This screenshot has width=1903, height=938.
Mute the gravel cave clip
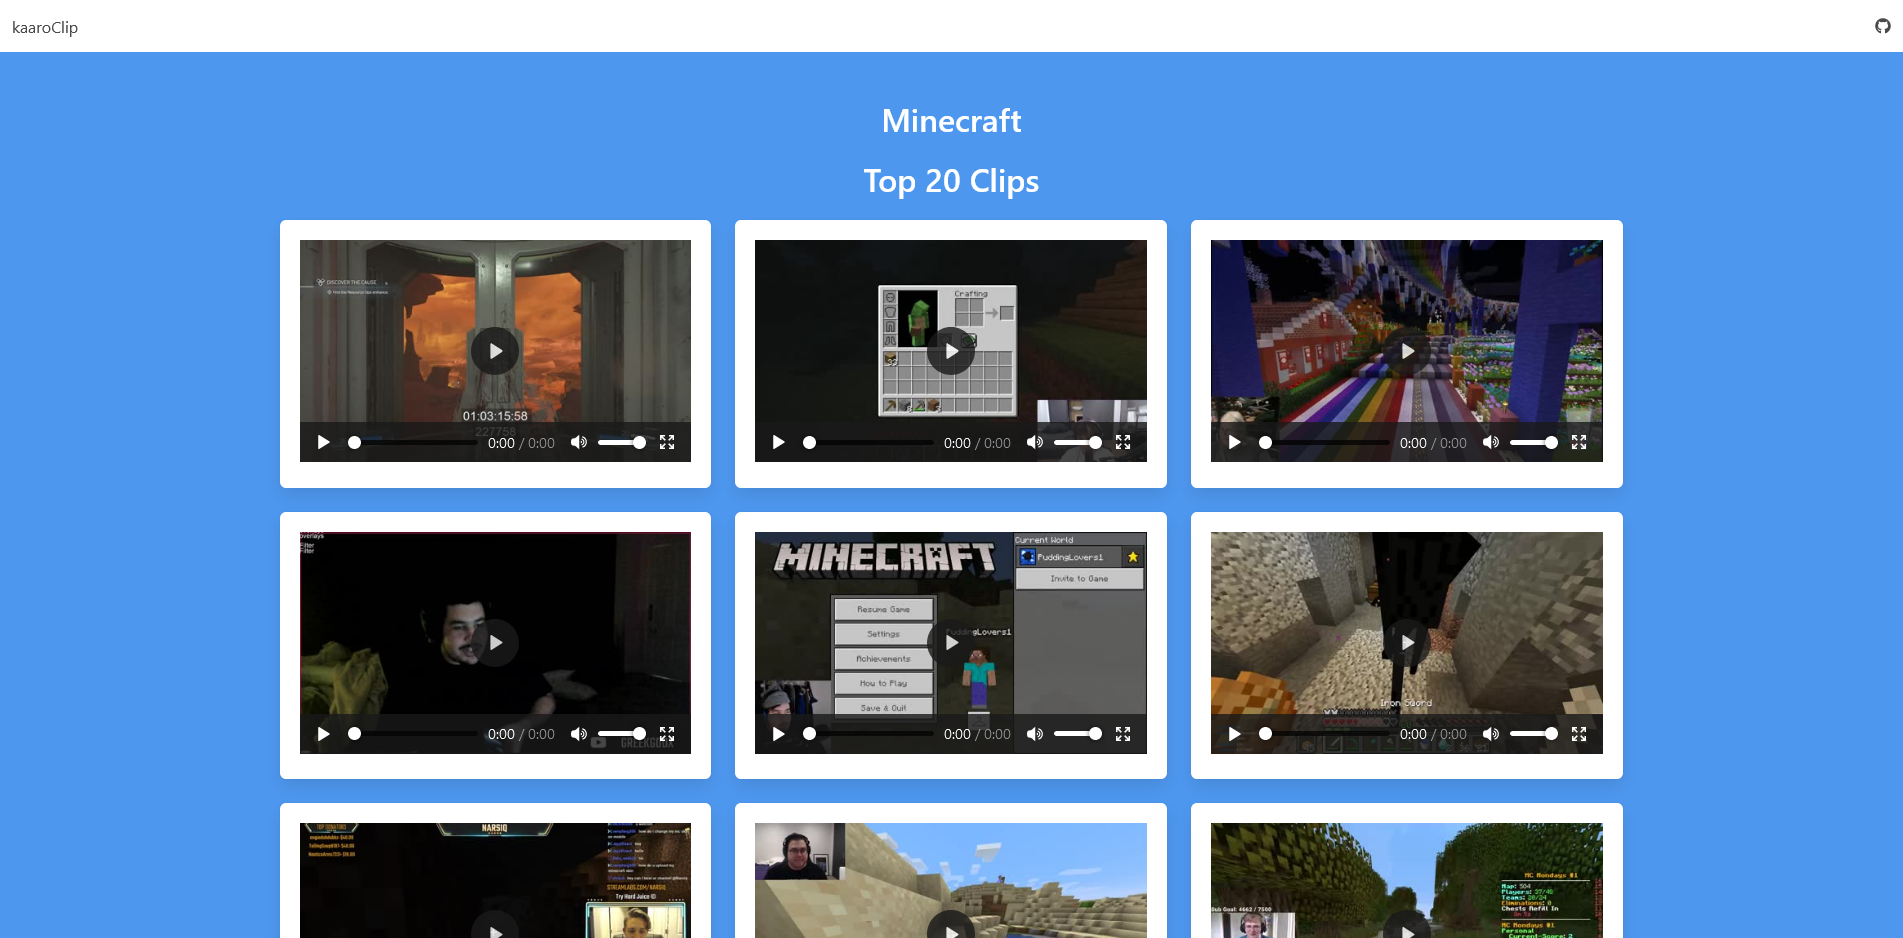(x=1491, y=734)
